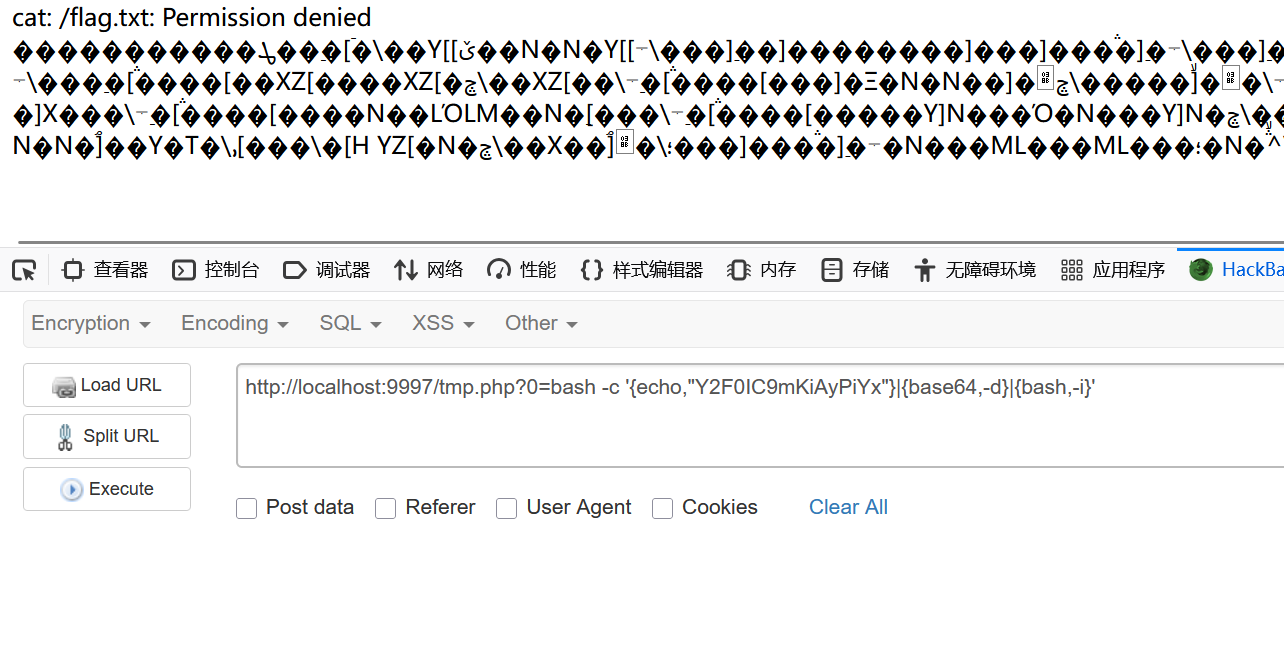This screenshot has height=651, width=1284.
Task: Click the element picker icon in devtools
Action: coord(24,270)
